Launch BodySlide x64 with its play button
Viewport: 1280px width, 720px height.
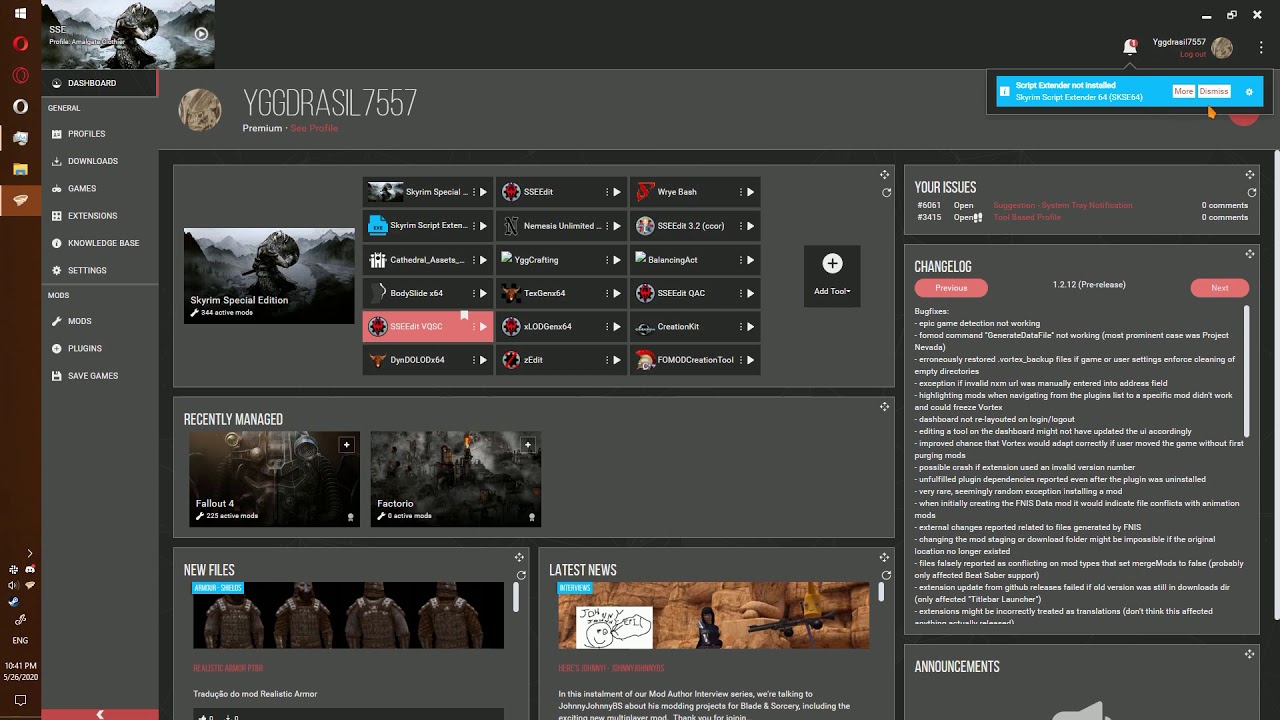click(484, 293)
